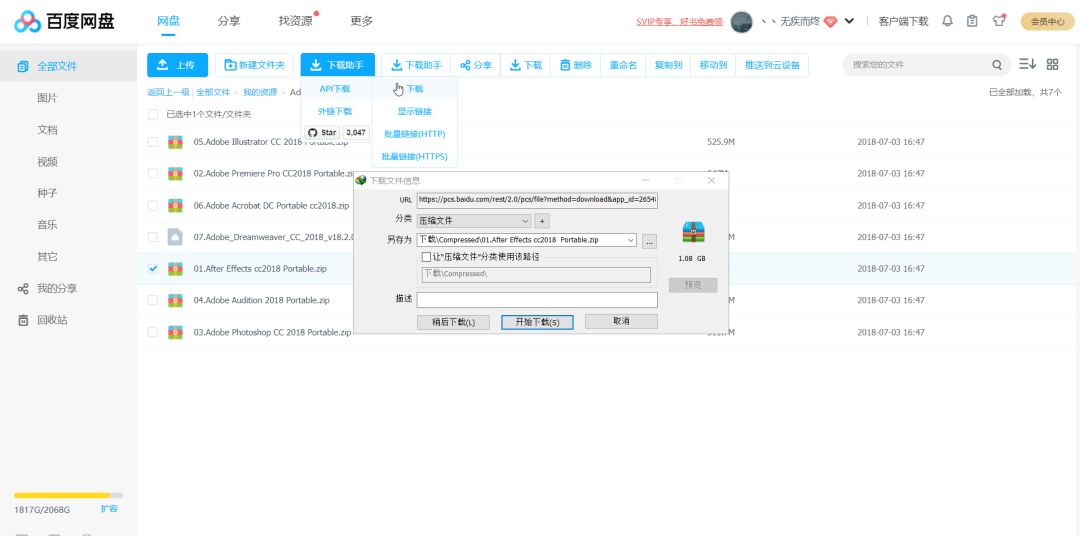Click zip icon of 05.Adobe Illustrator file
This screenshot has height=536, width=1080.
pyautogui.click(x=175, y=142)
